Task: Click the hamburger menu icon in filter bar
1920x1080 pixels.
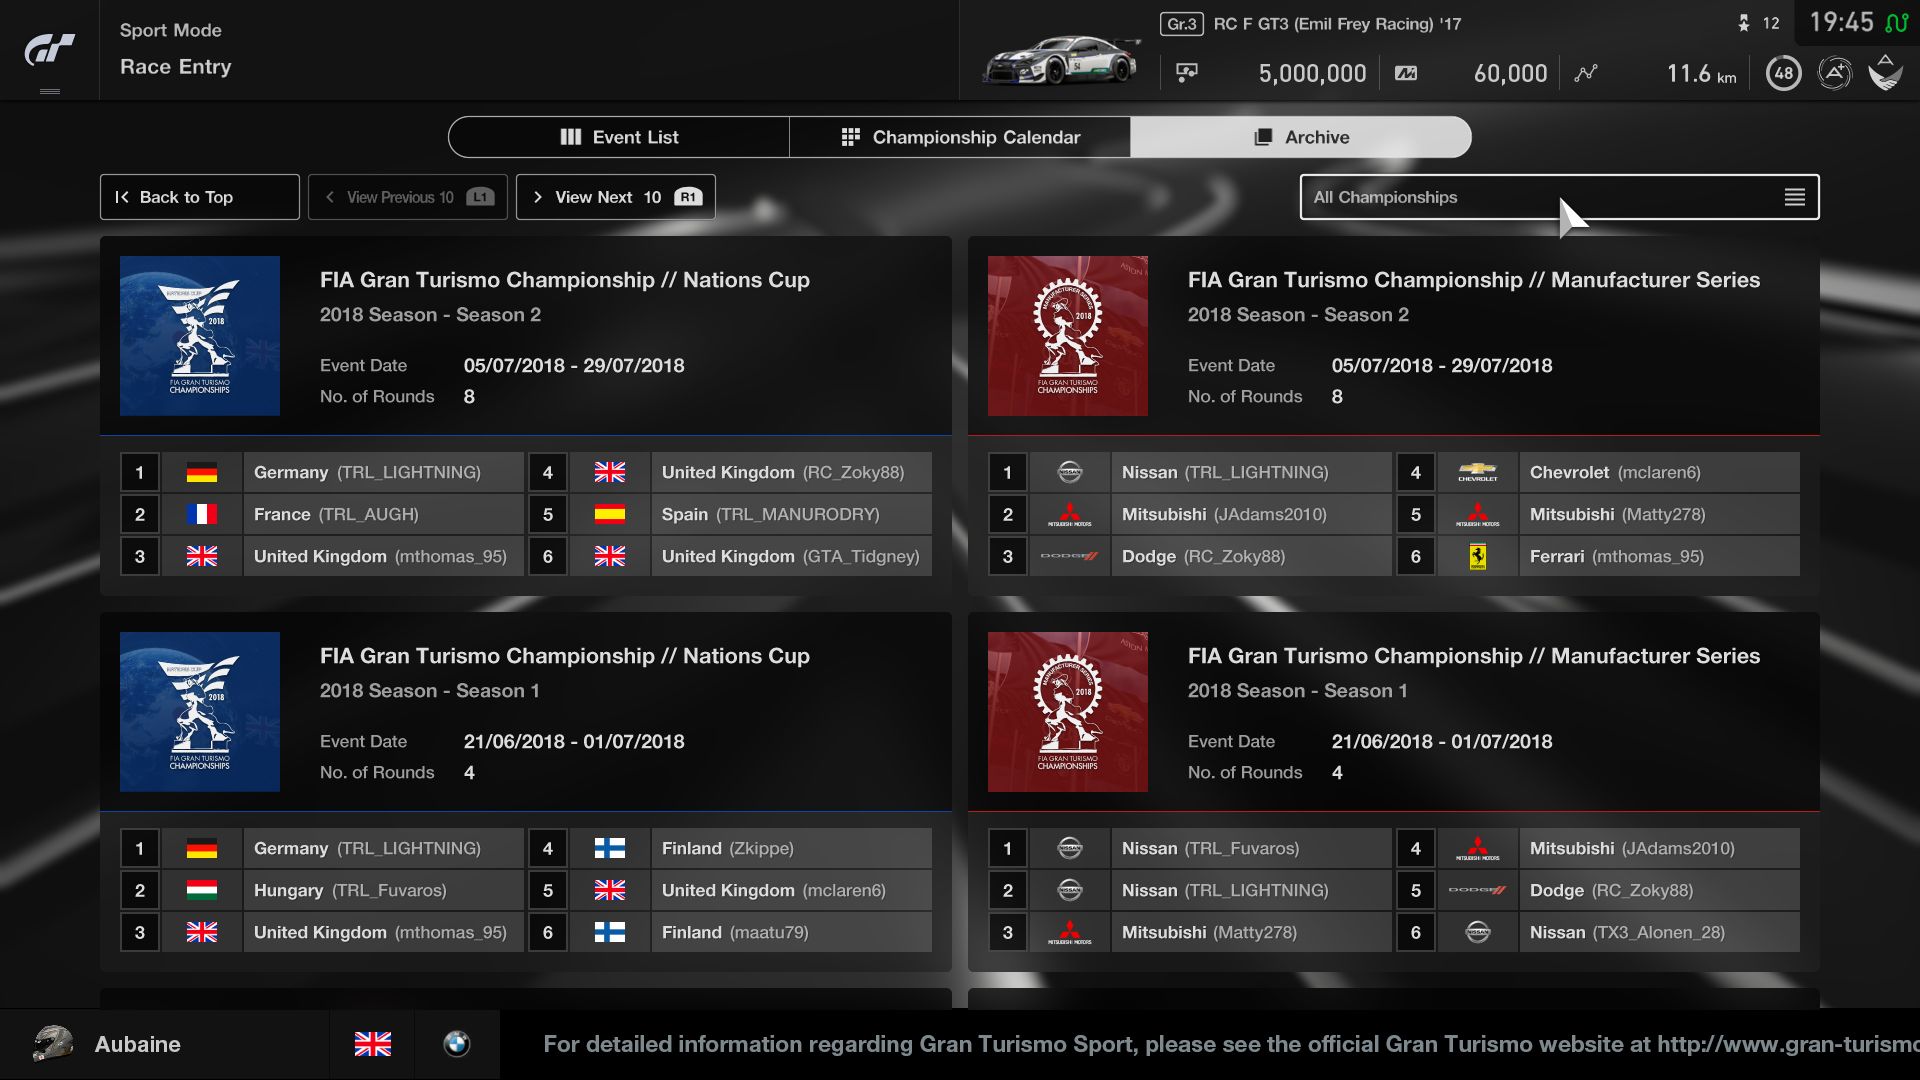Action: 1795,196
